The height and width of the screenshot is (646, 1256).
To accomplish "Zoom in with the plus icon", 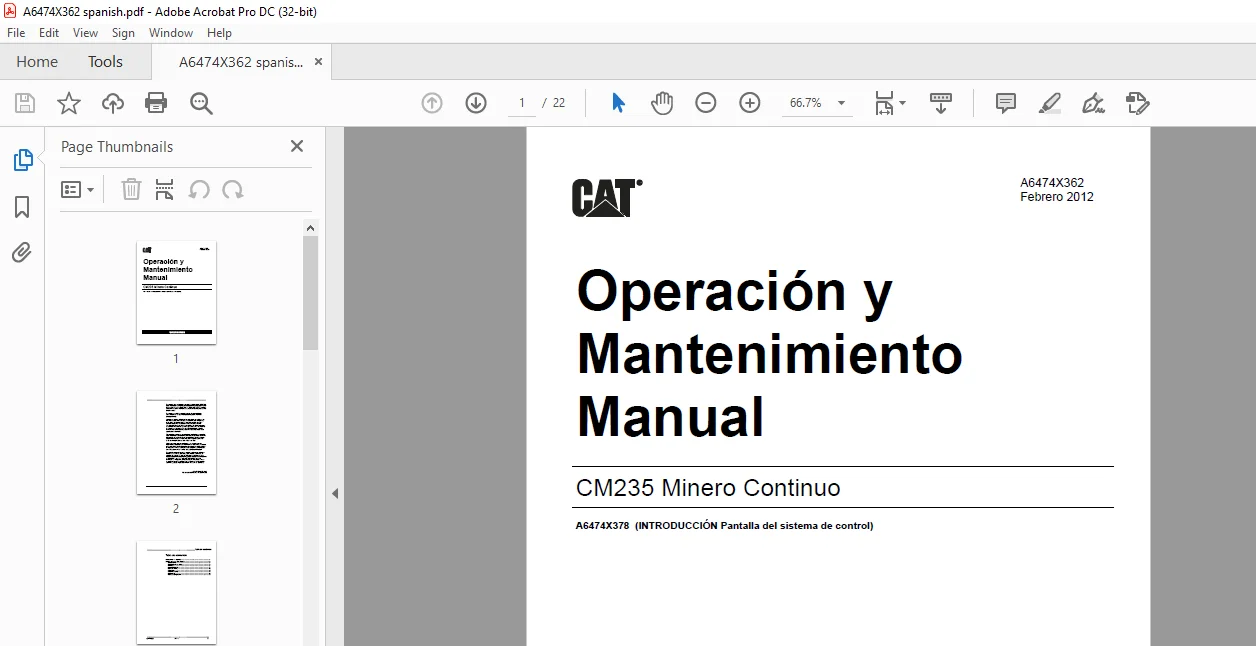I will coord(750,103).
